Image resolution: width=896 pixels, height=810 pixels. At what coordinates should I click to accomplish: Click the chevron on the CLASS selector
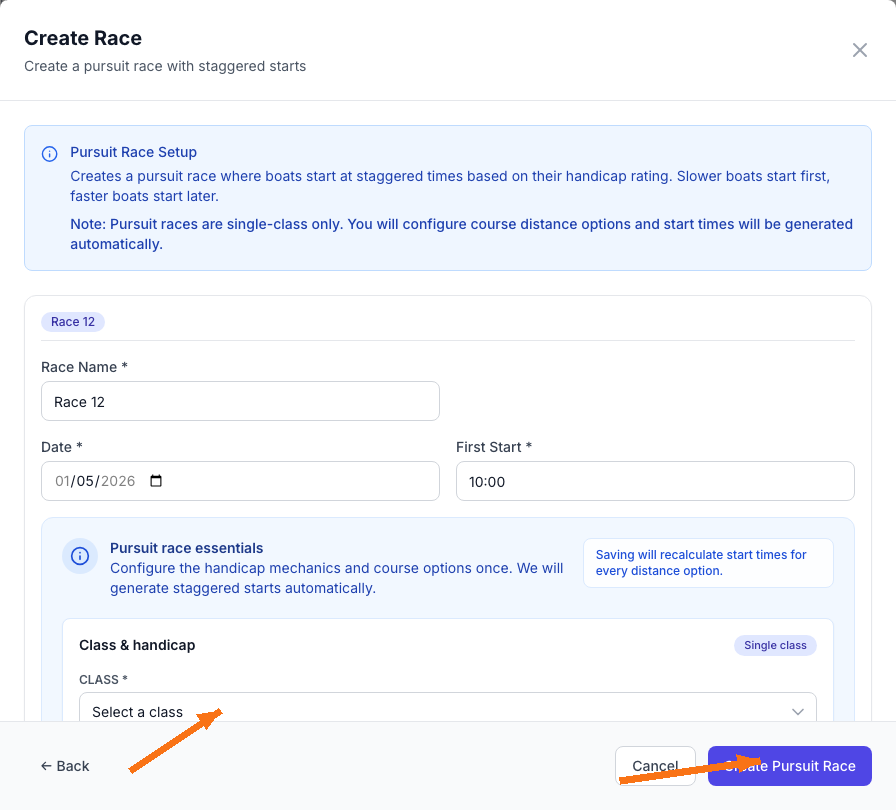tap(797, 711)
